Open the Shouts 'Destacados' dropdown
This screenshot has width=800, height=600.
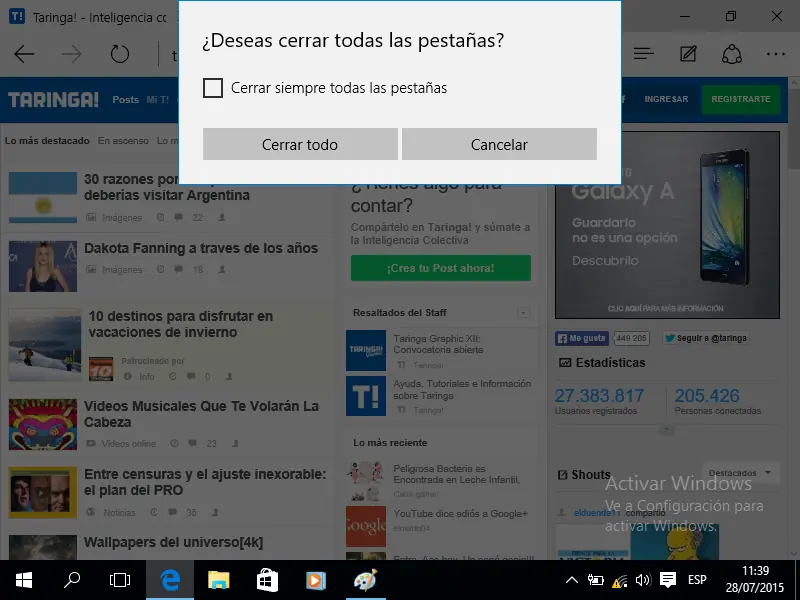coord(740,473)
